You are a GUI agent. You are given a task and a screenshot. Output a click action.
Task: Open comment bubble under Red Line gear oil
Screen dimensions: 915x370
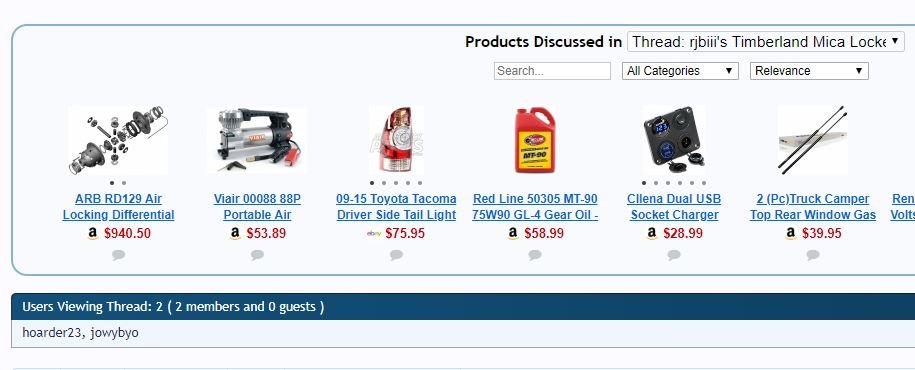pos(535,255)
